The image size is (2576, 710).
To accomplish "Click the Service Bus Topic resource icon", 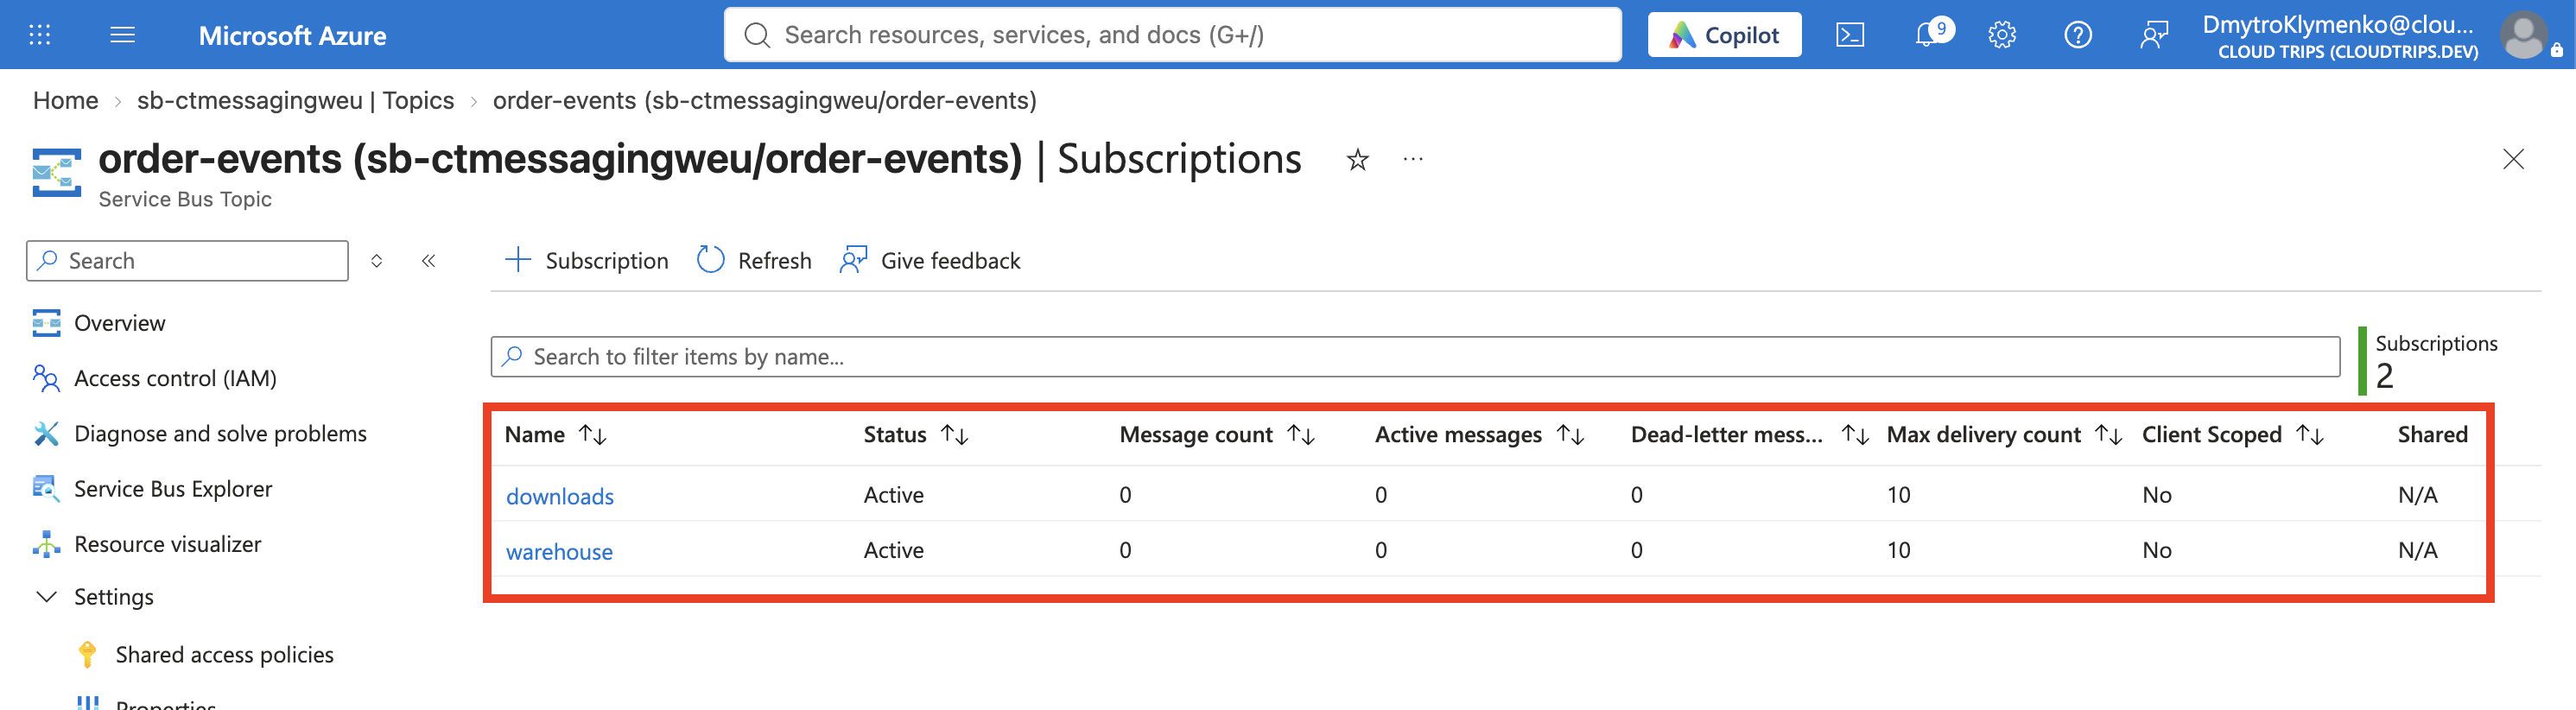I will click(x=56, y=172).
